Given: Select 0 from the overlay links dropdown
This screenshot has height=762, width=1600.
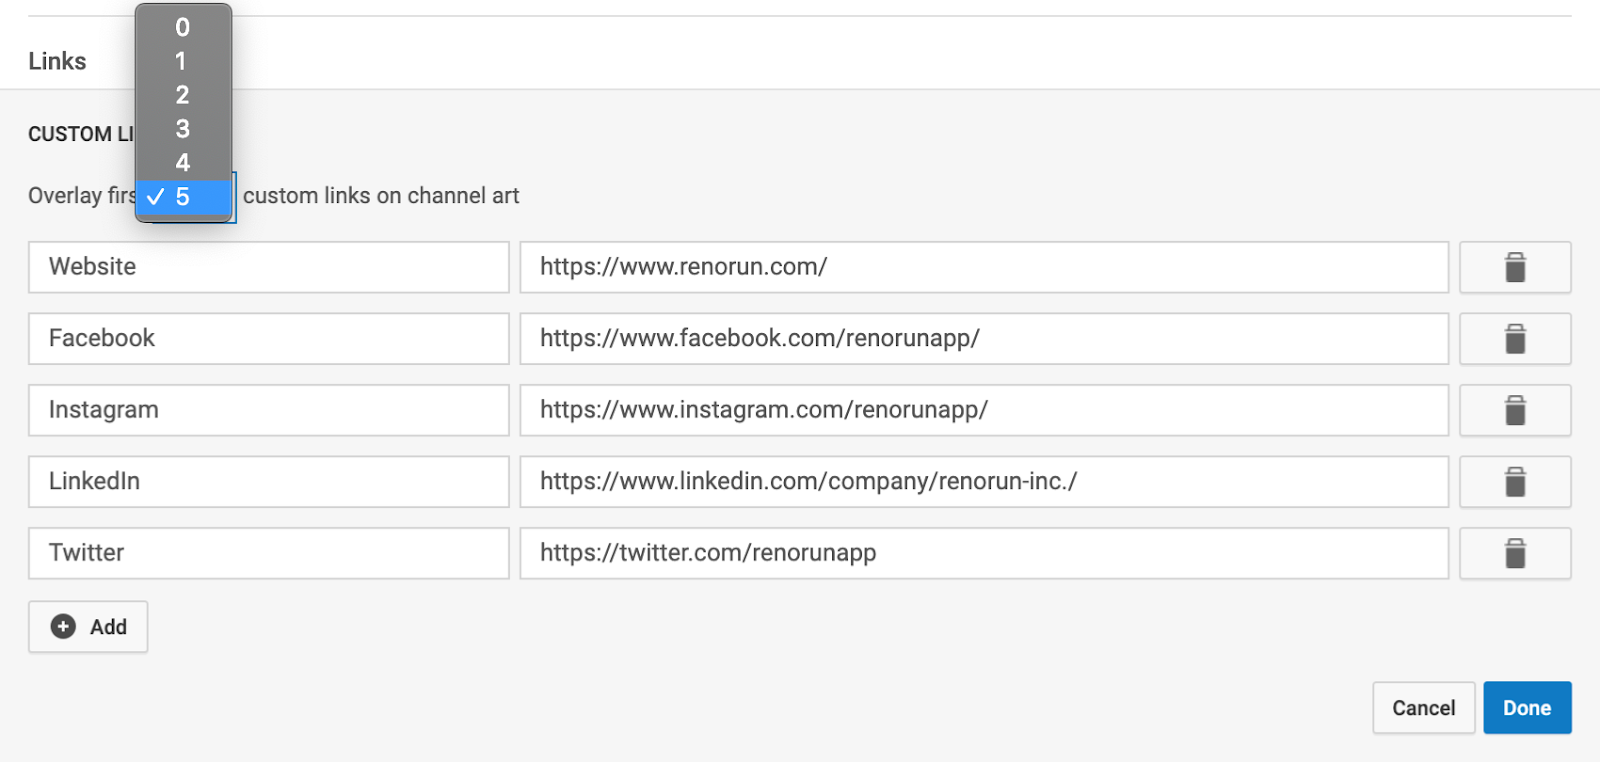Looking at the screenshot, I should [x=183, y=28].
